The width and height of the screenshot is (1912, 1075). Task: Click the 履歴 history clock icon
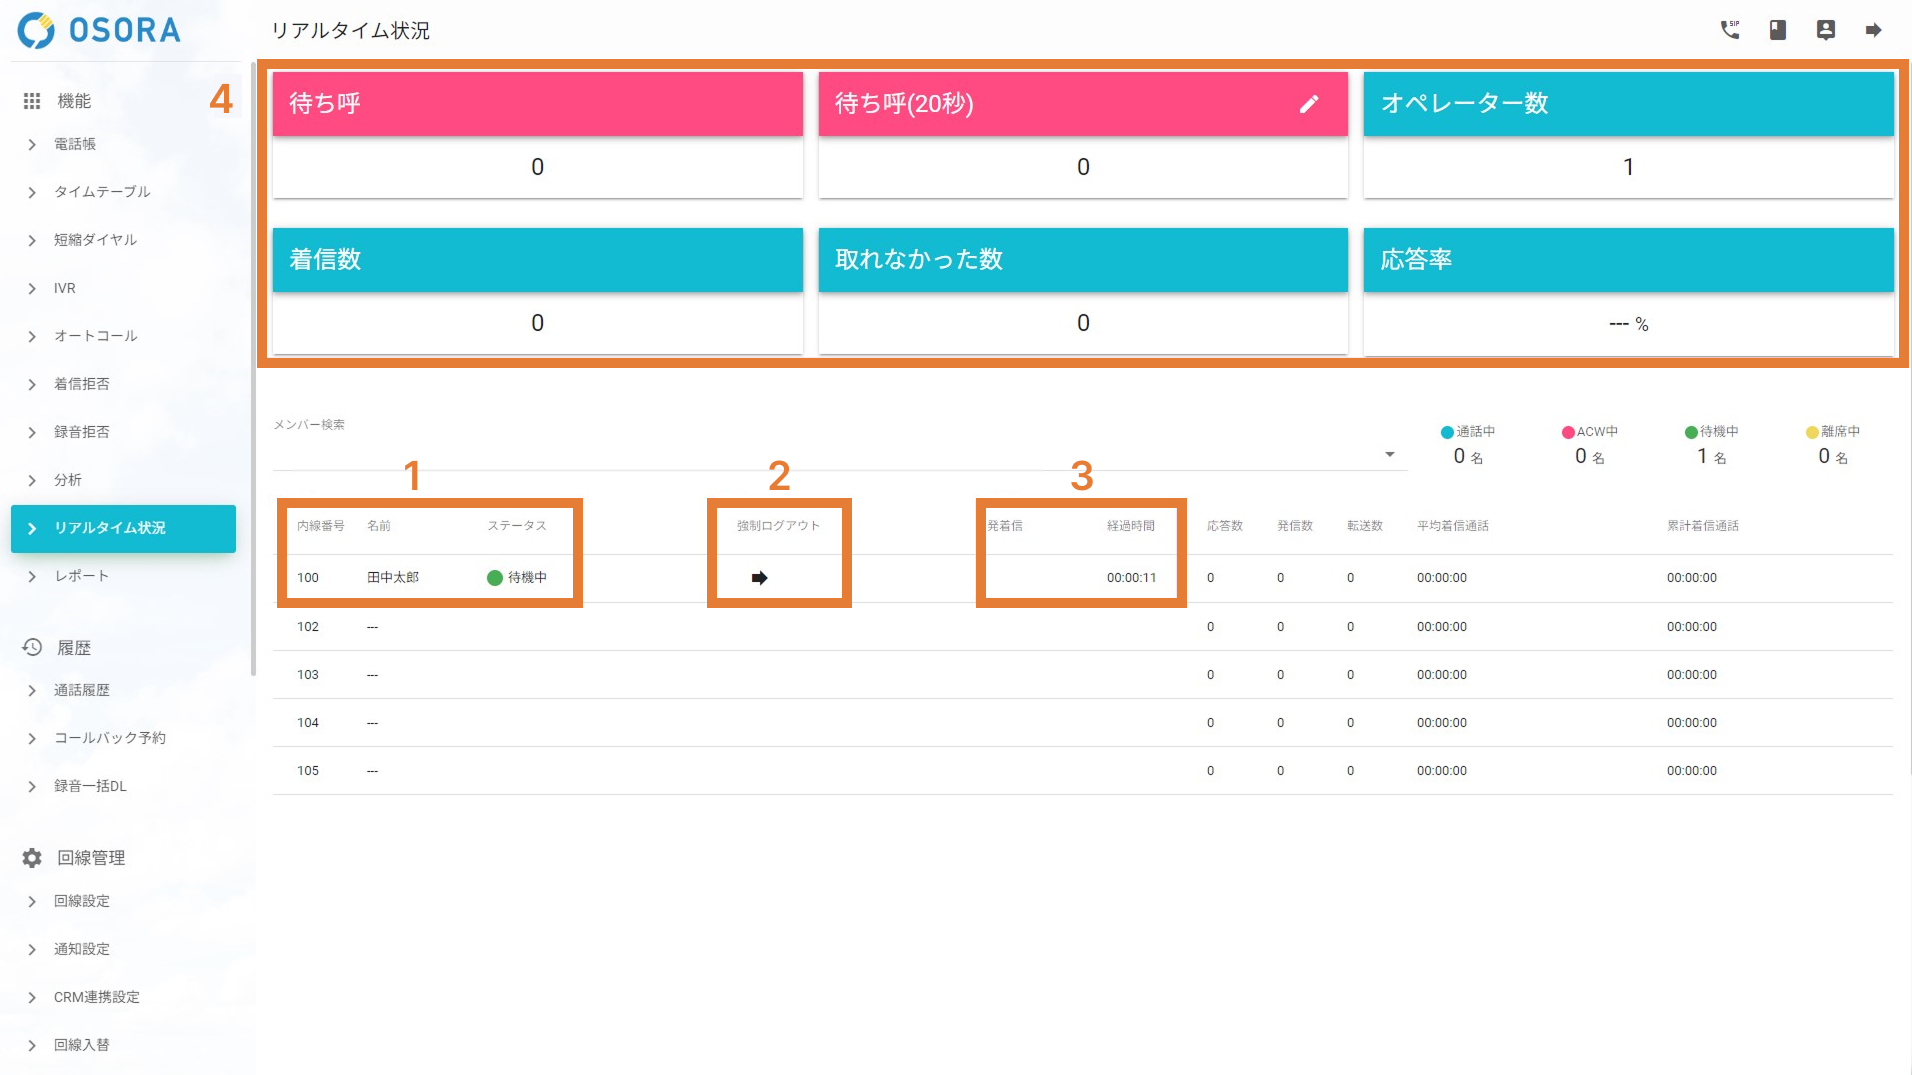click(x=32, y=648)
